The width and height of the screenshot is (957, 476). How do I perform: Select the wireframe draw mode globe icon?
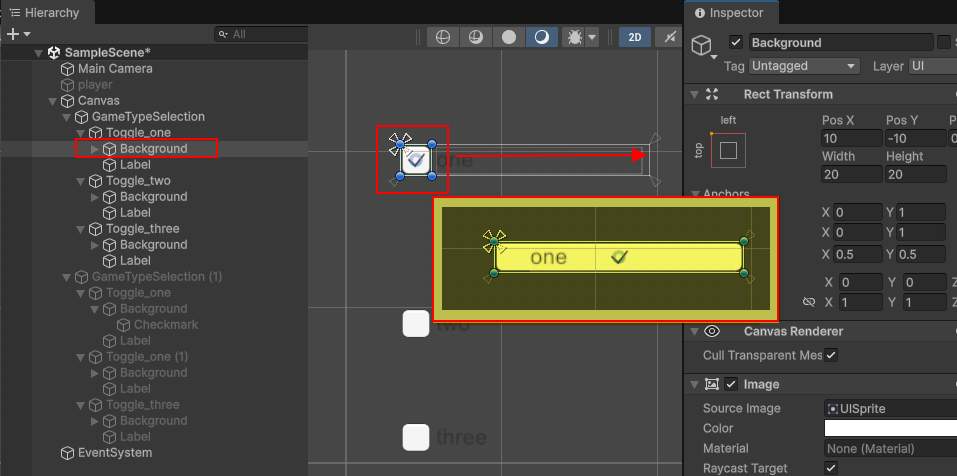tap(443, 37)
